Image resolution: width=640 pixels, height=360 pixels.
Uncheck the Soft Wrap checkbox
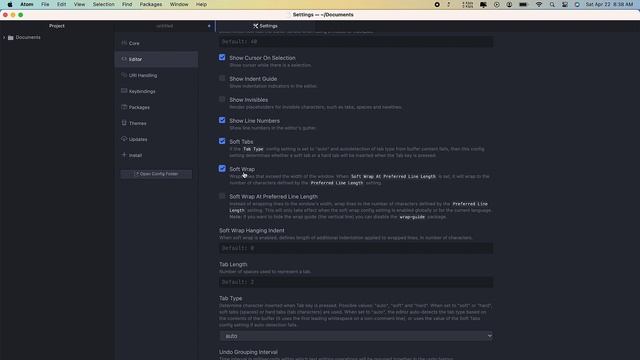pyautogui.click(x=222, y=168)
